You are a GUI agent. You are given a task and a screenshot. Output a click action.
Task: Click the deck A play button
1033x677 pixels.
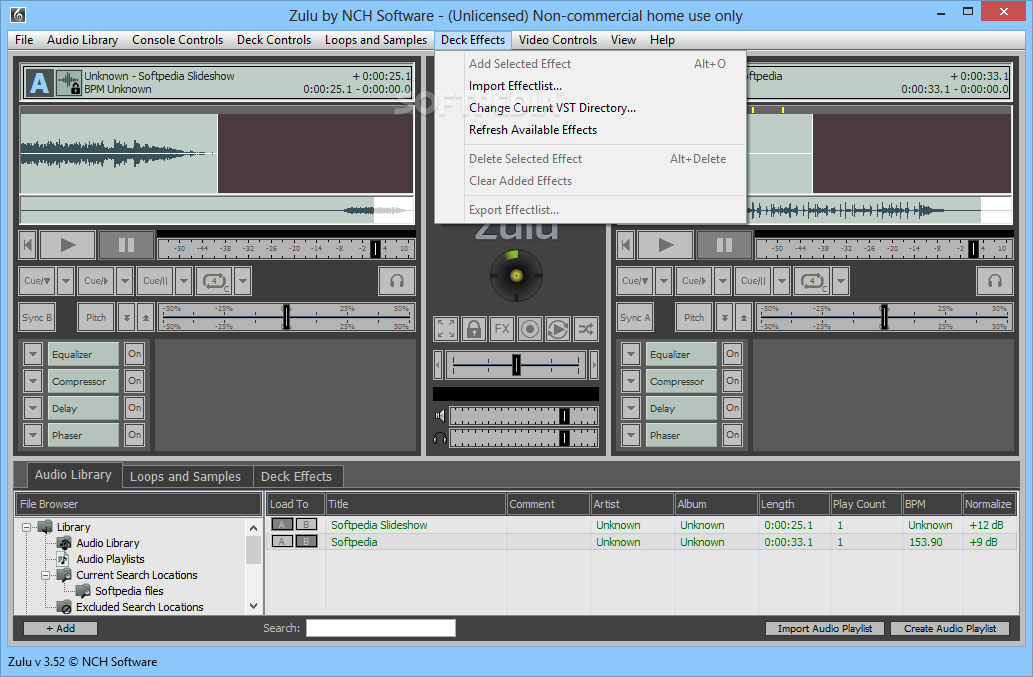coord(68,245)
